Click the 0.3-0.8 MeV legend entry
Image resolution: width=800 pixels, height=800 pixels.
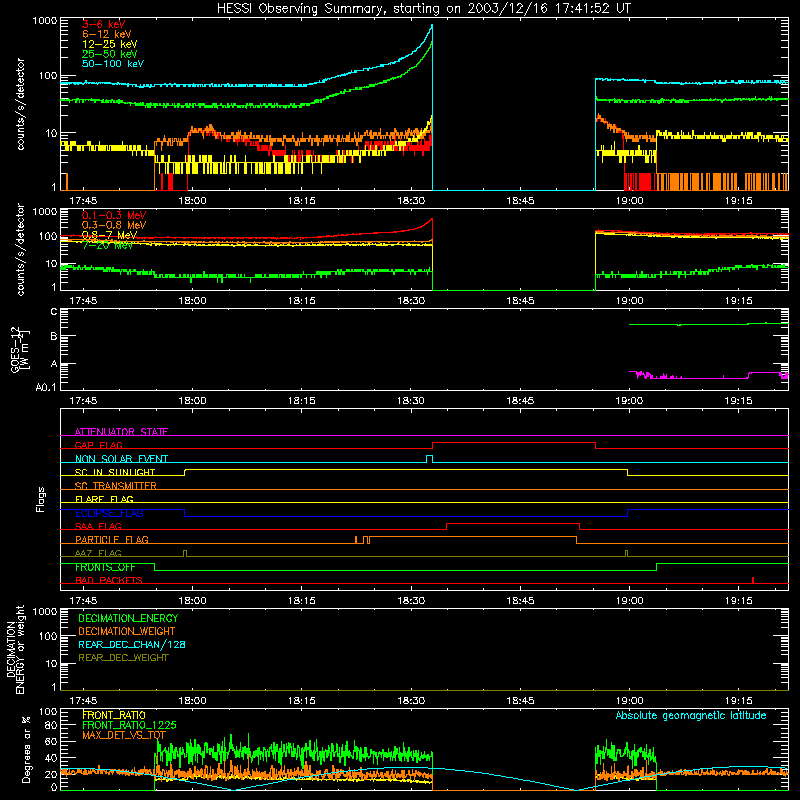114,225
